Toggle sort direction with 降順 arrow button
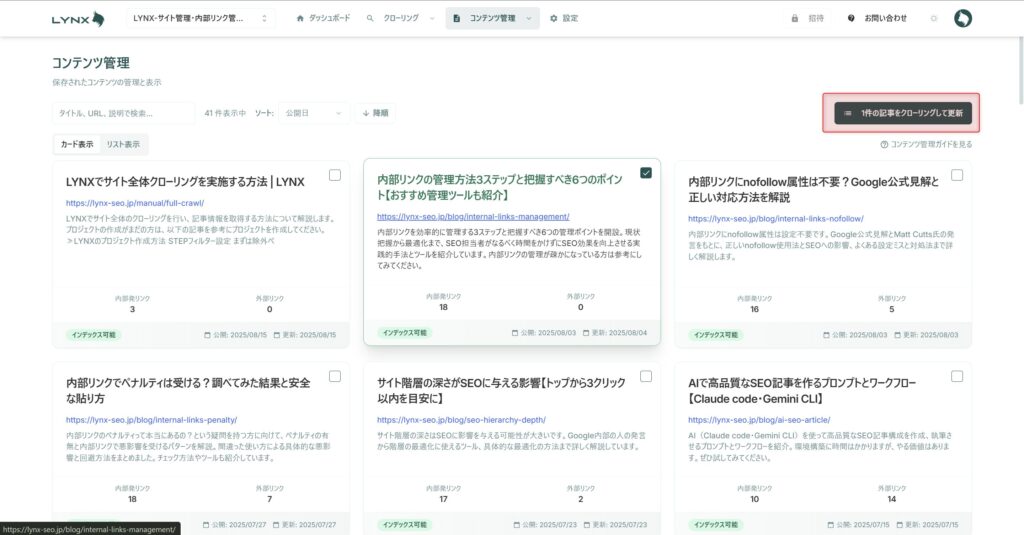 tap(374, 113)
